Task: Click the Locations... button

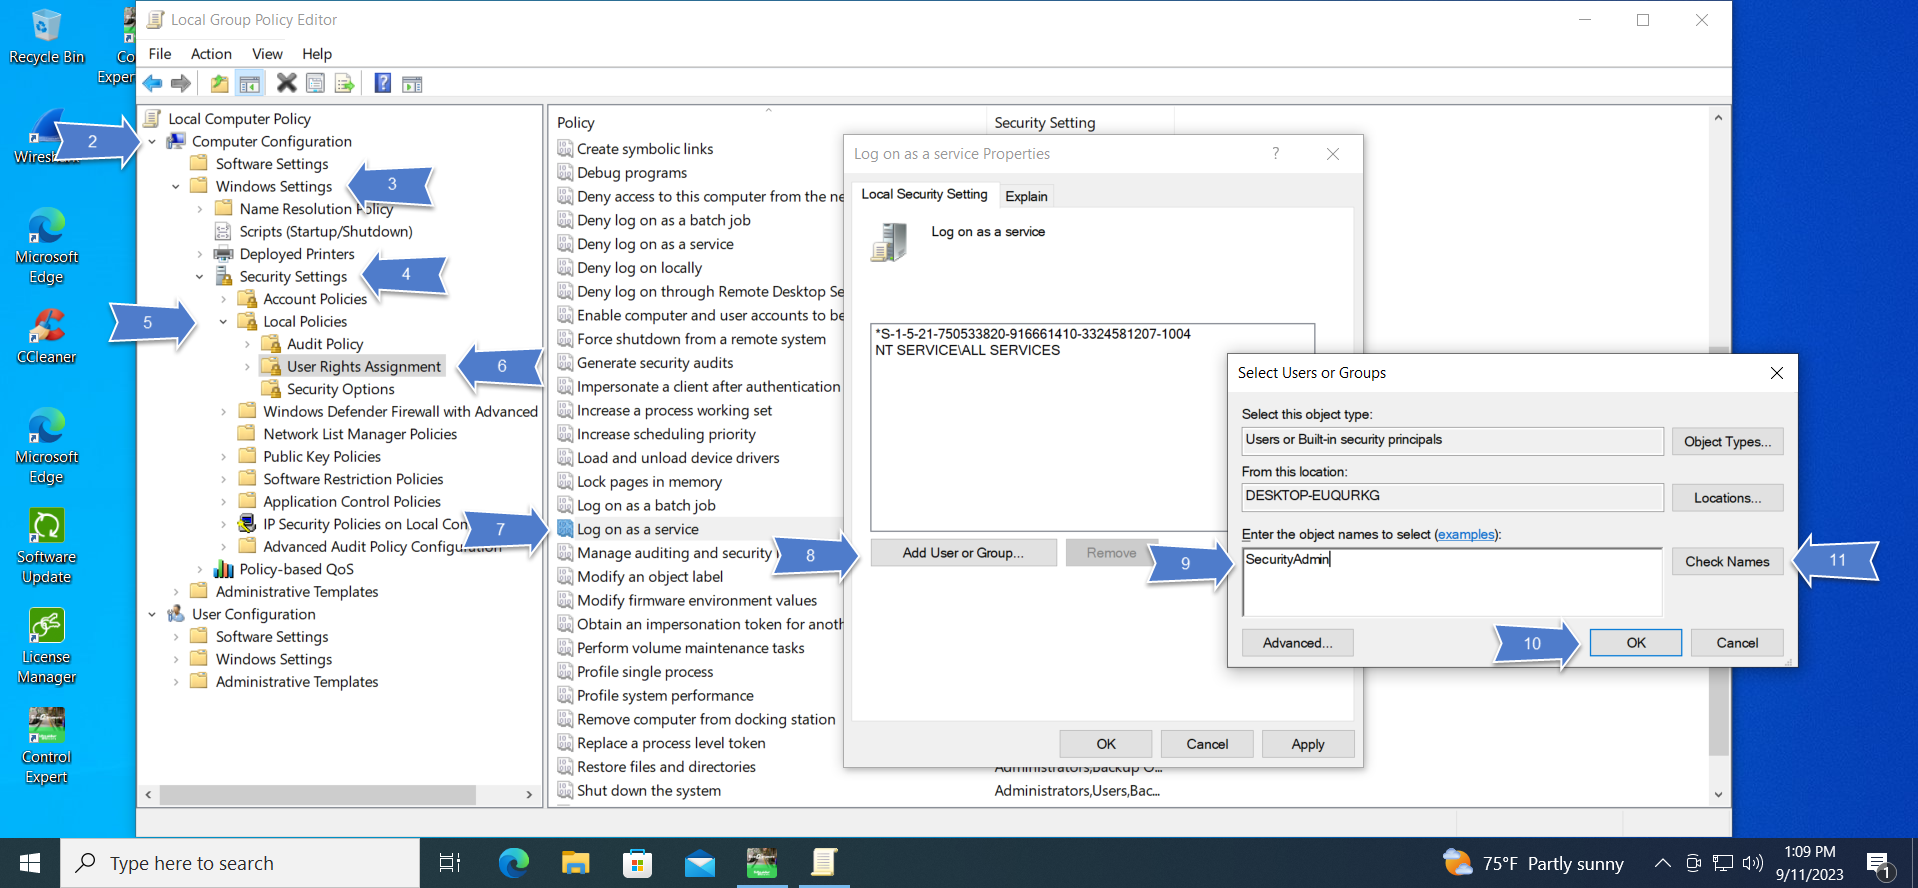Action: coord(1727,498)
